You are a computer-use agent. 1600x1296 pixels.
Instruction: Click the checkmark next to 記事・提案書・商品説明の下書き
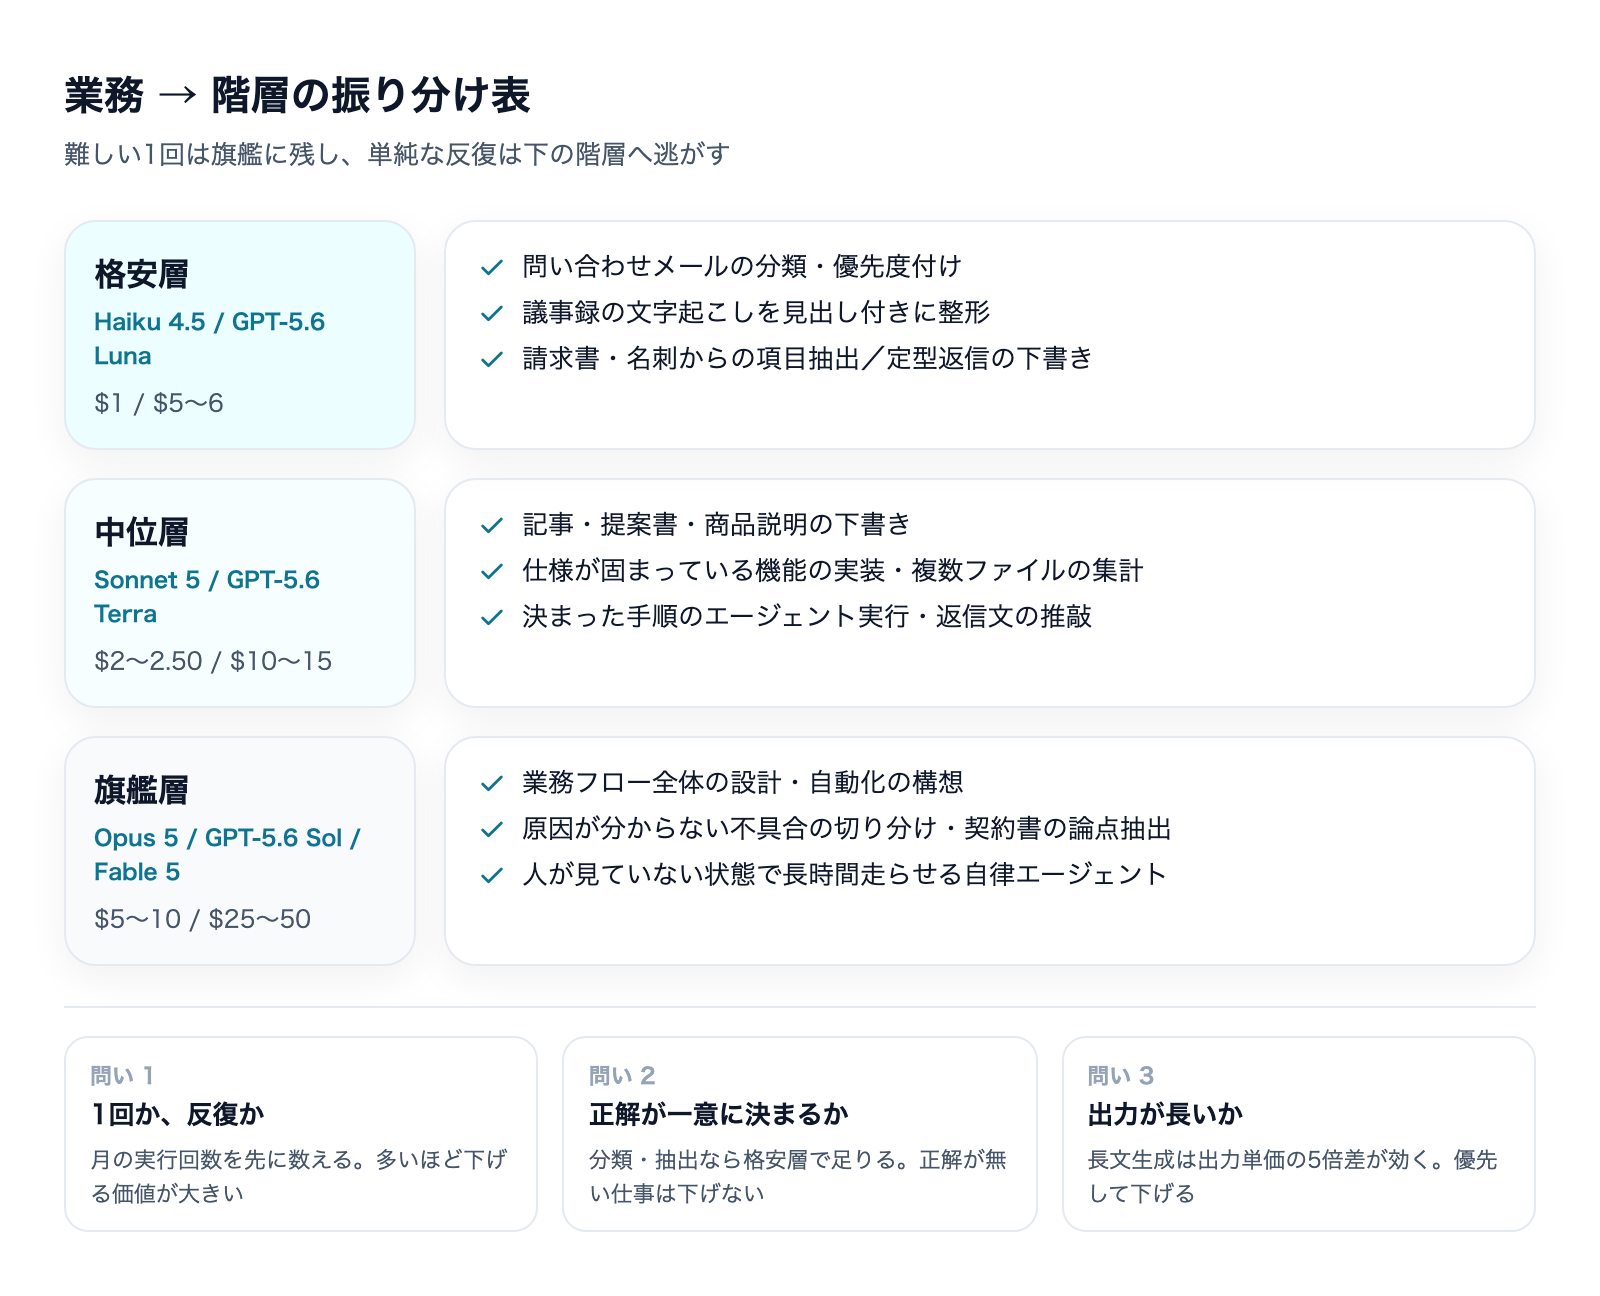(491, 525)
